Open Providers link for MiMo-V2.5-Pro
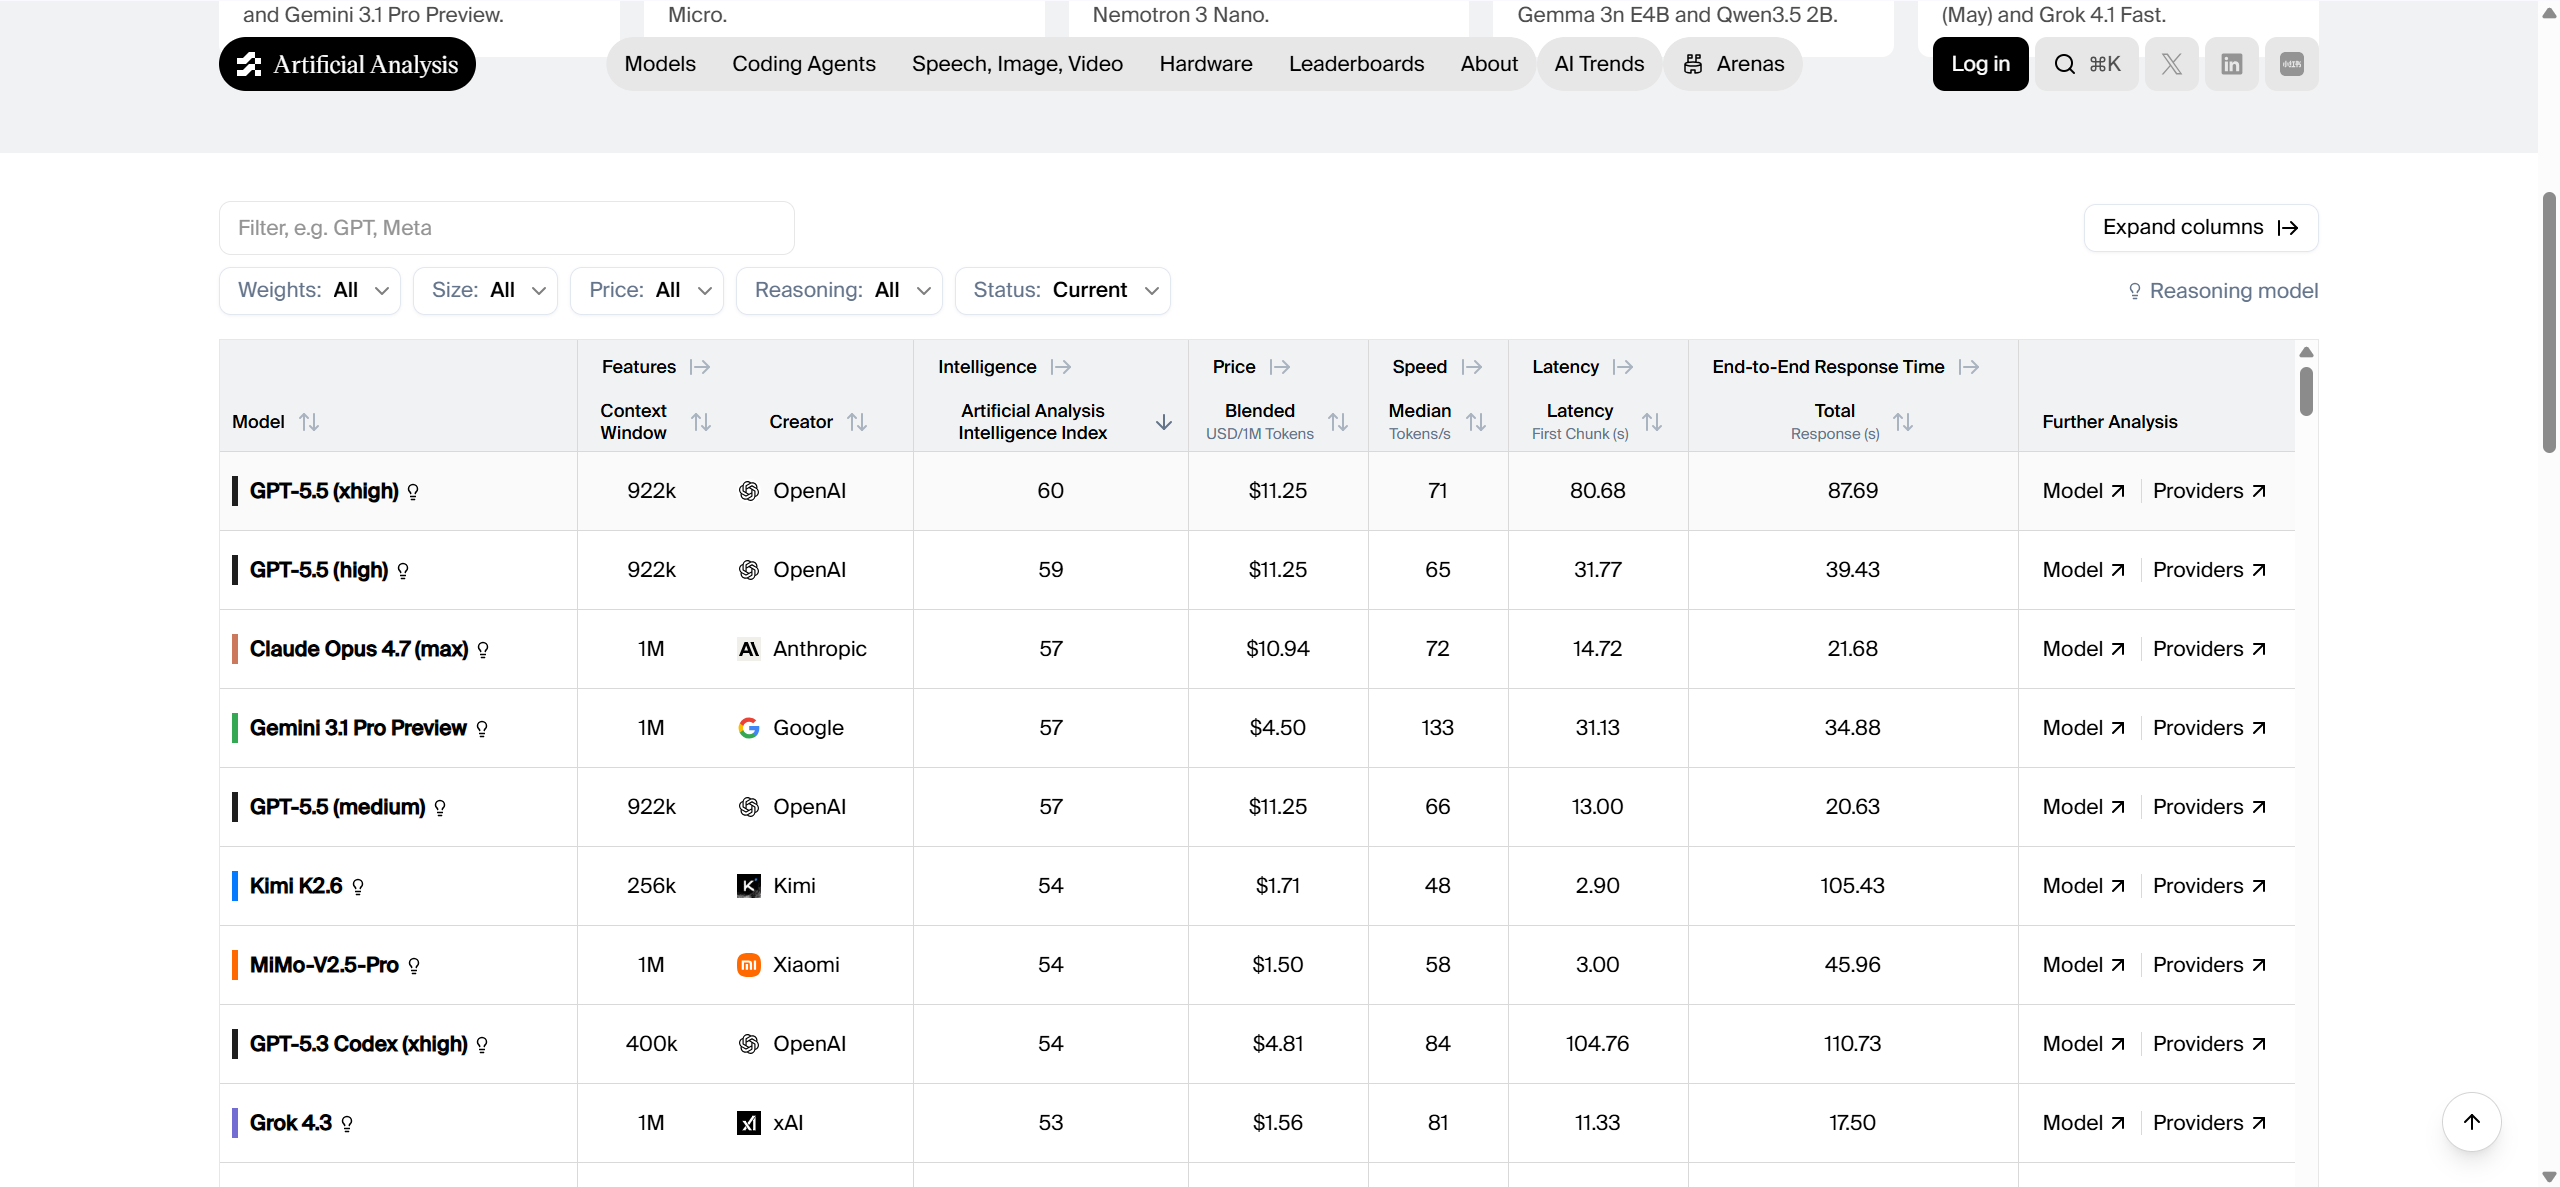 [x=2209, y=965]
